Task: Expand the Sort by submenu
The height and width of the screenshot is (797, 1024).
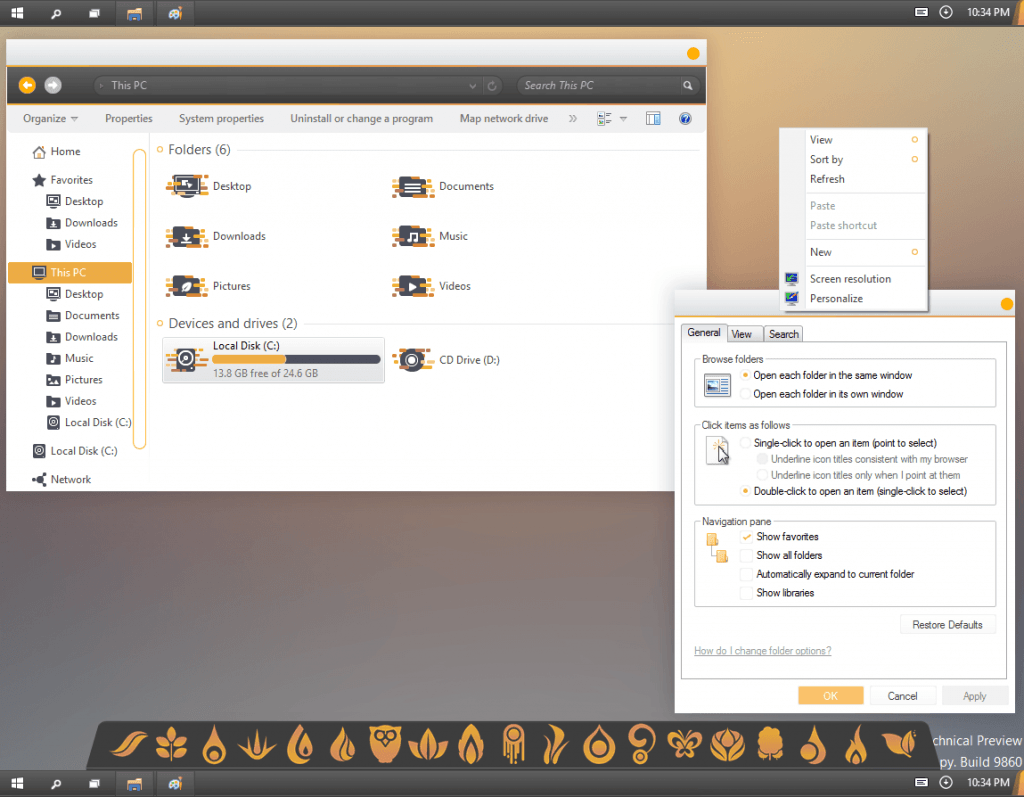Action: pos(826,159)
